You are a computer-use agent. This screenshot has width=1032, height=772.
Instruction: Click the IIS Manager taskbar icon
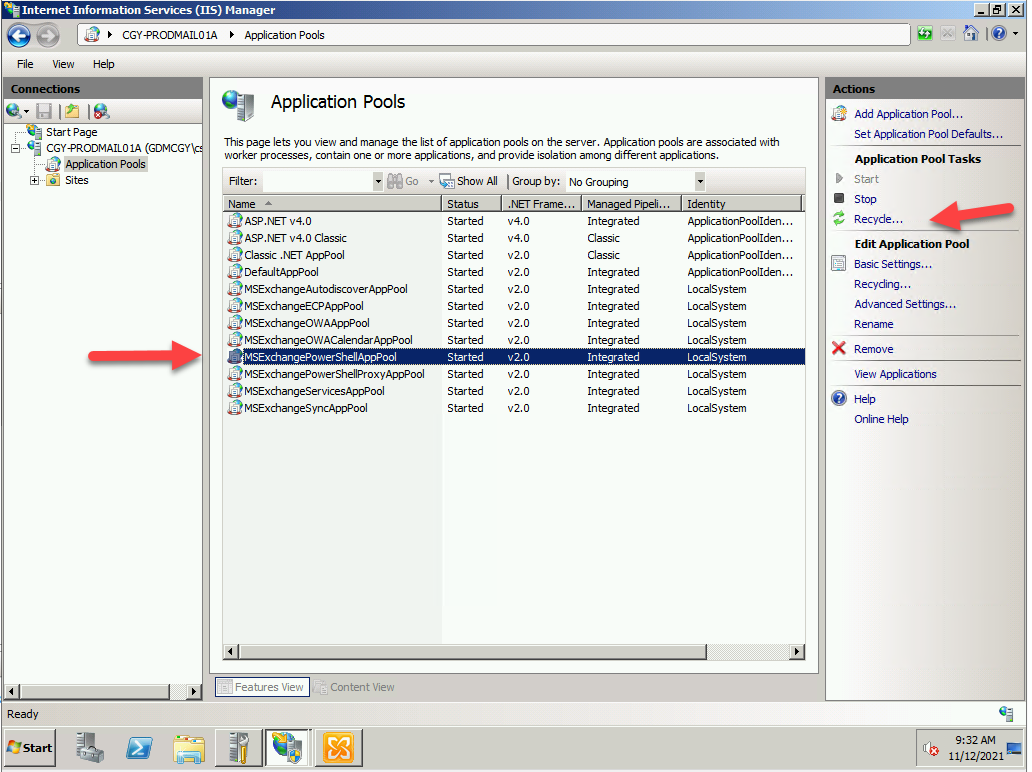point(288,748)
